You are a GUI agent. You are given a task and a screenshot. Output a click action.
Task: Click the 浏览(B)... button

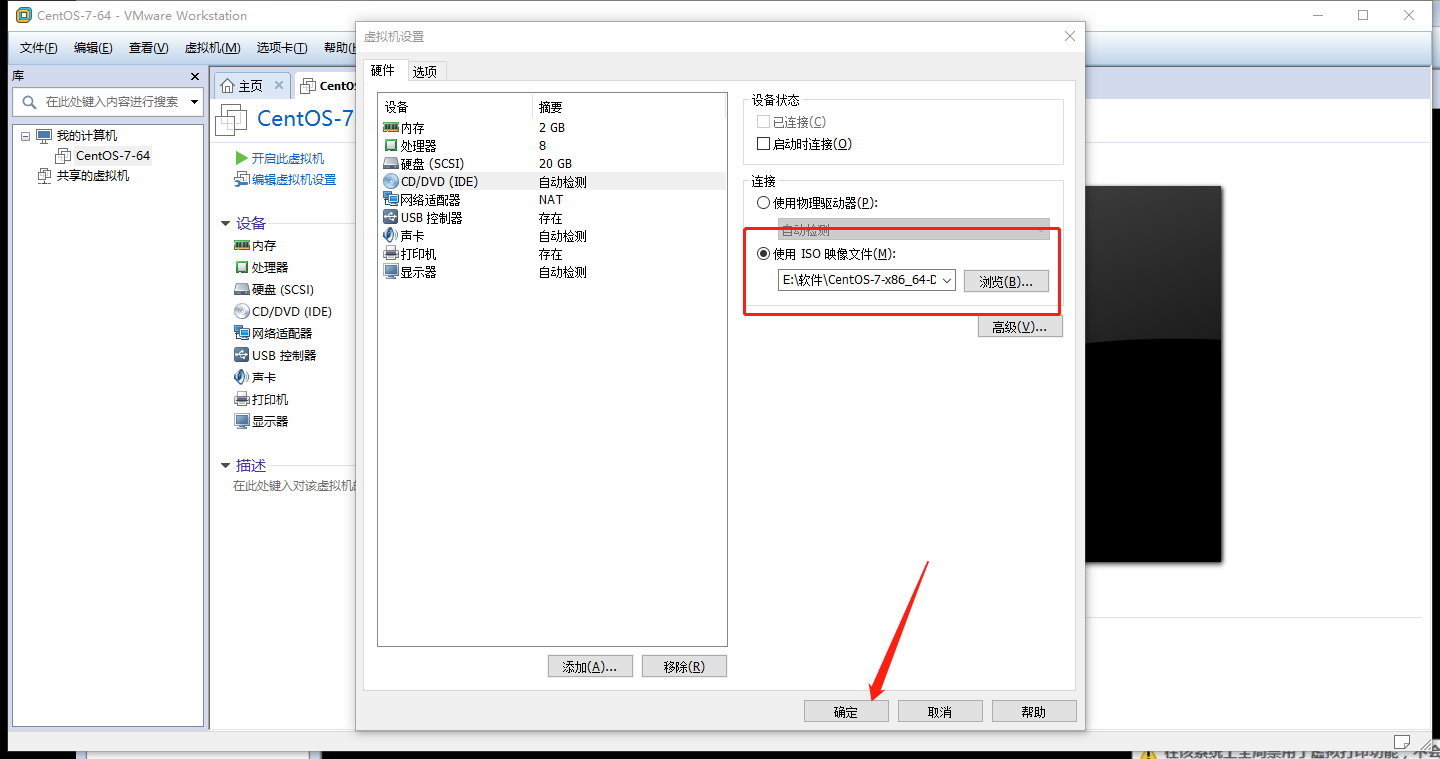1006,281
